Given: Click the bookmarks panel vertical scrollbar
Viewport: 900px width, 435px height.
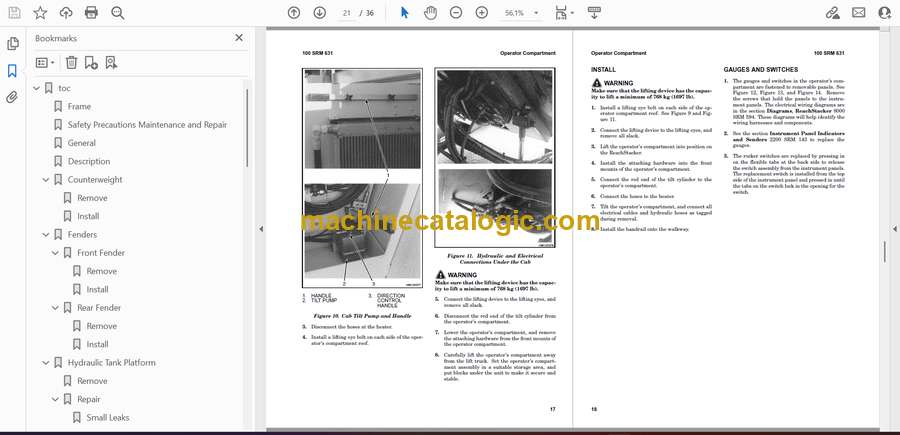Looking at the screenshot, I should 247,127.
